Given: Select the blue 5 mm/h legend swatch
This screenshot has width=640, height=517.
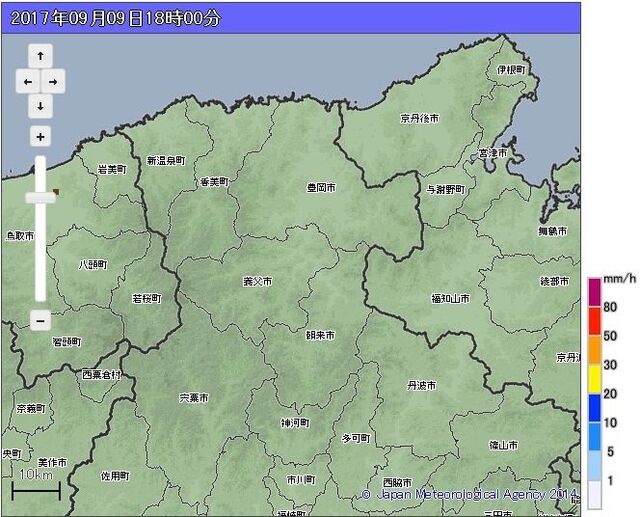Looking at the screenshot, I should coord(594,437).
